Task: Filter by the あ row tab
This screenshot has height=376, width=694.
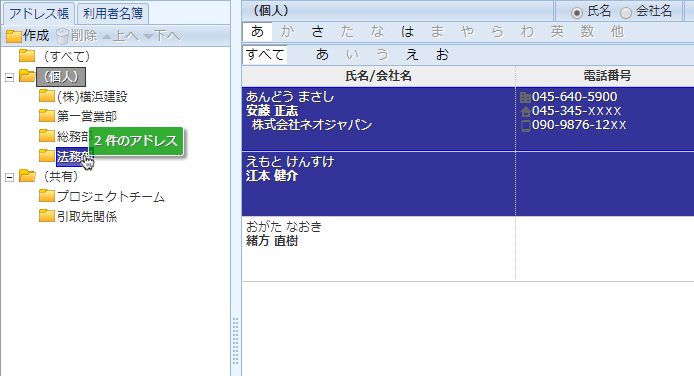Action: tap(257, 31)
